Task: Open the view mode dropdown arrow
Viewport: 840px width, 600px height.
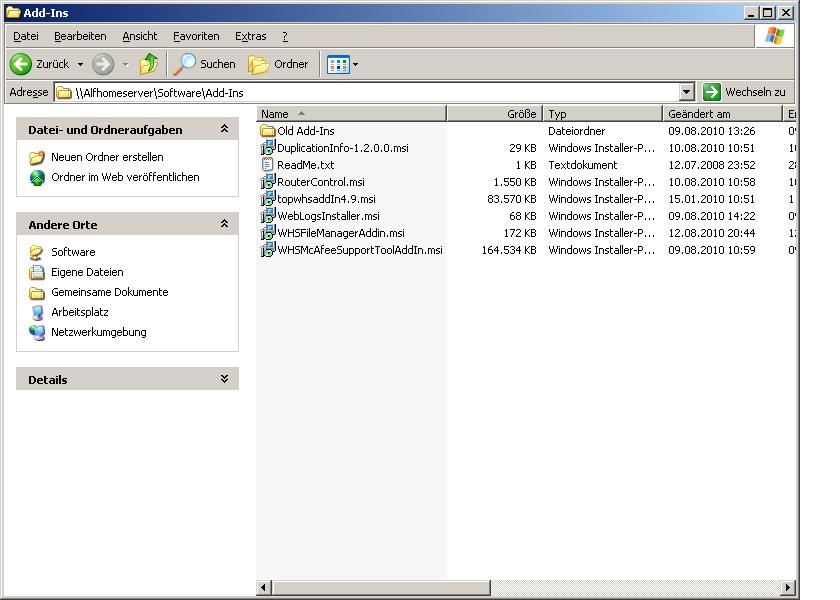Action: click(355, 65)
